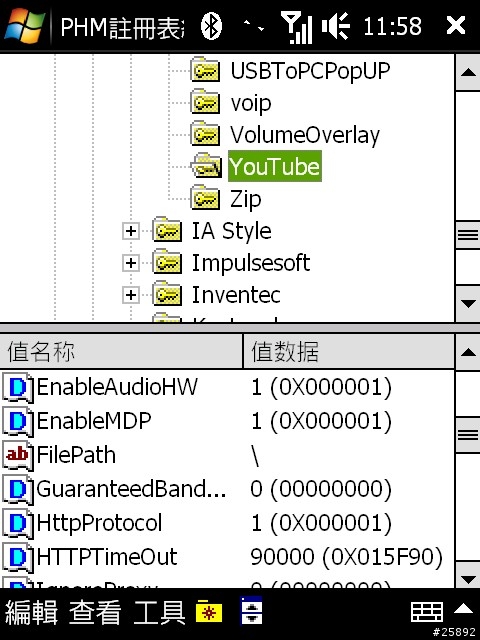Select the highlighted YouTube key
The width and height of the screenshot is (480, 640).
click(275, 166)
